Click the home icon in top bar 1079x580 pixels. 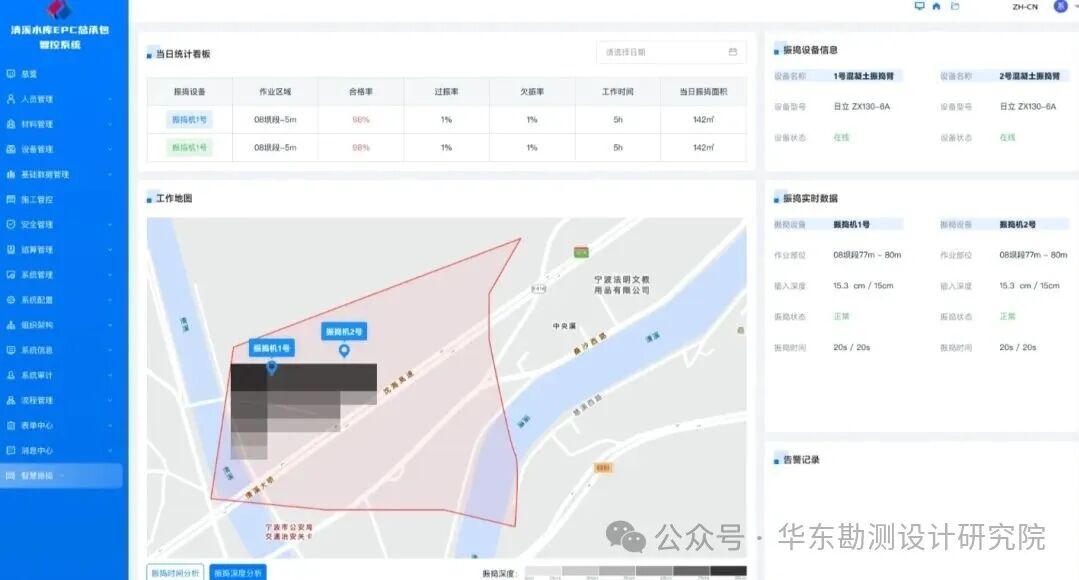coord(937,6)
